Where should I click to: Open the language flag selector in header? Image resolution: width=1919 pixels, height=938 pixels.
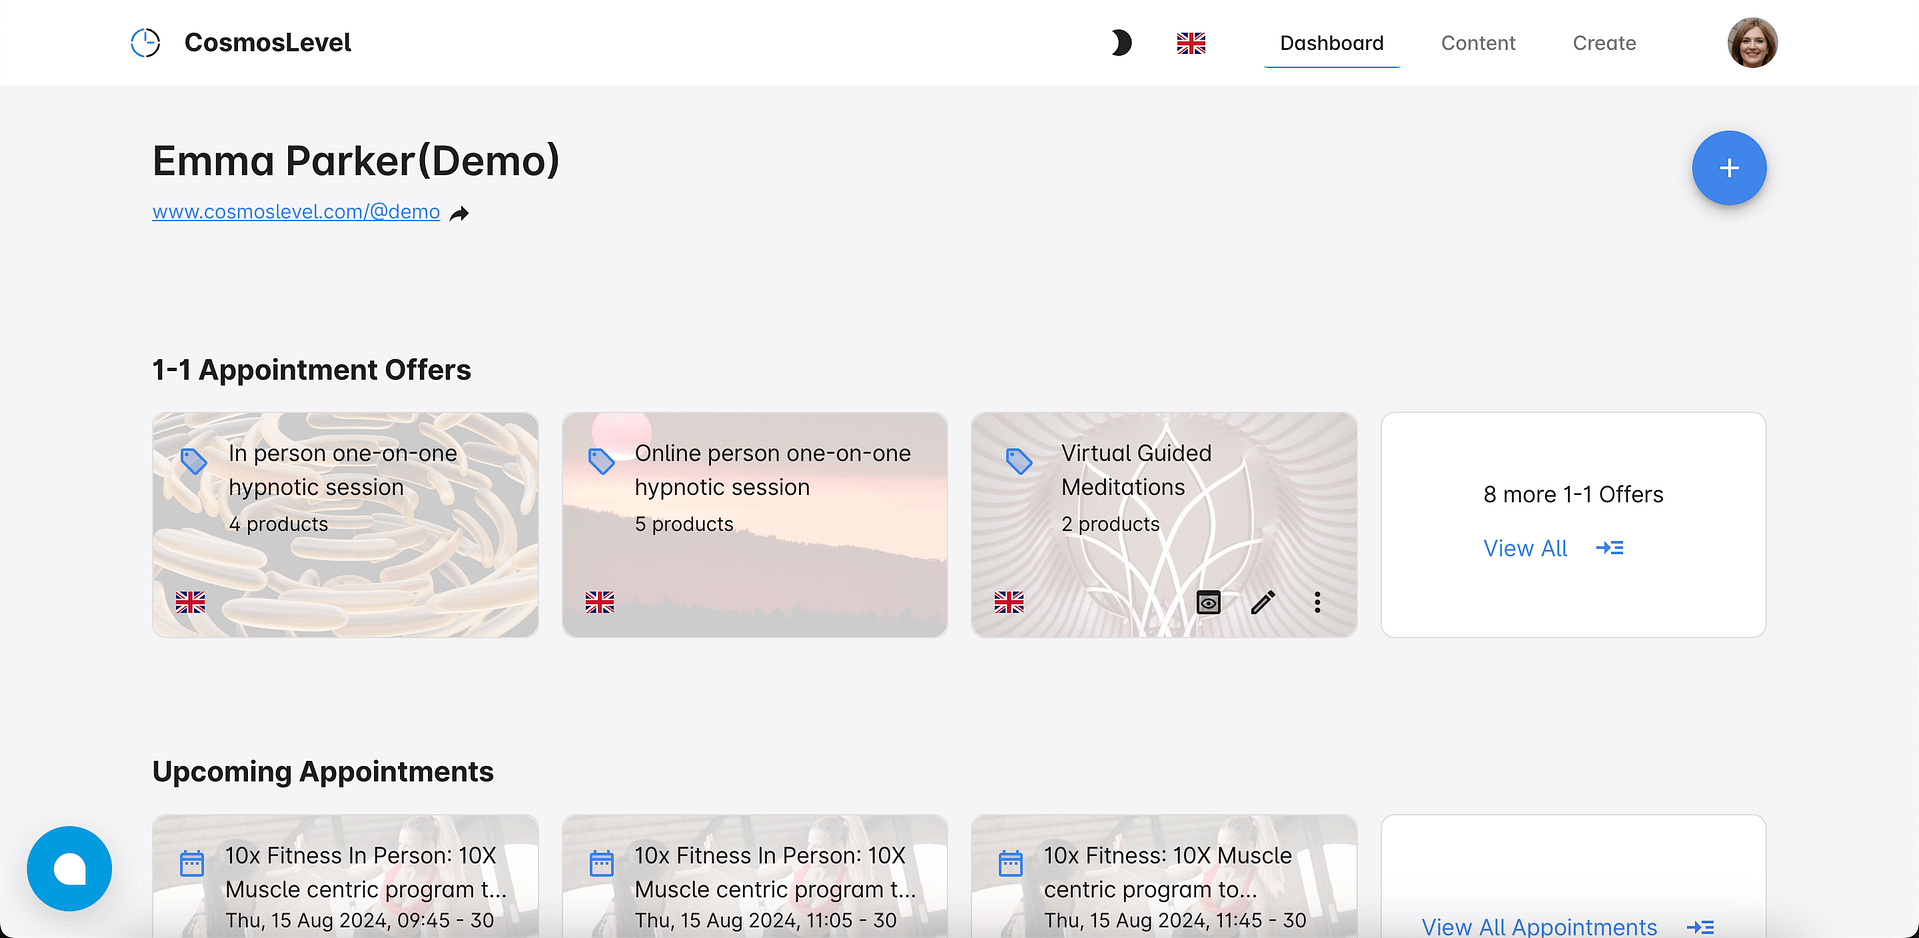(1191, 43)
